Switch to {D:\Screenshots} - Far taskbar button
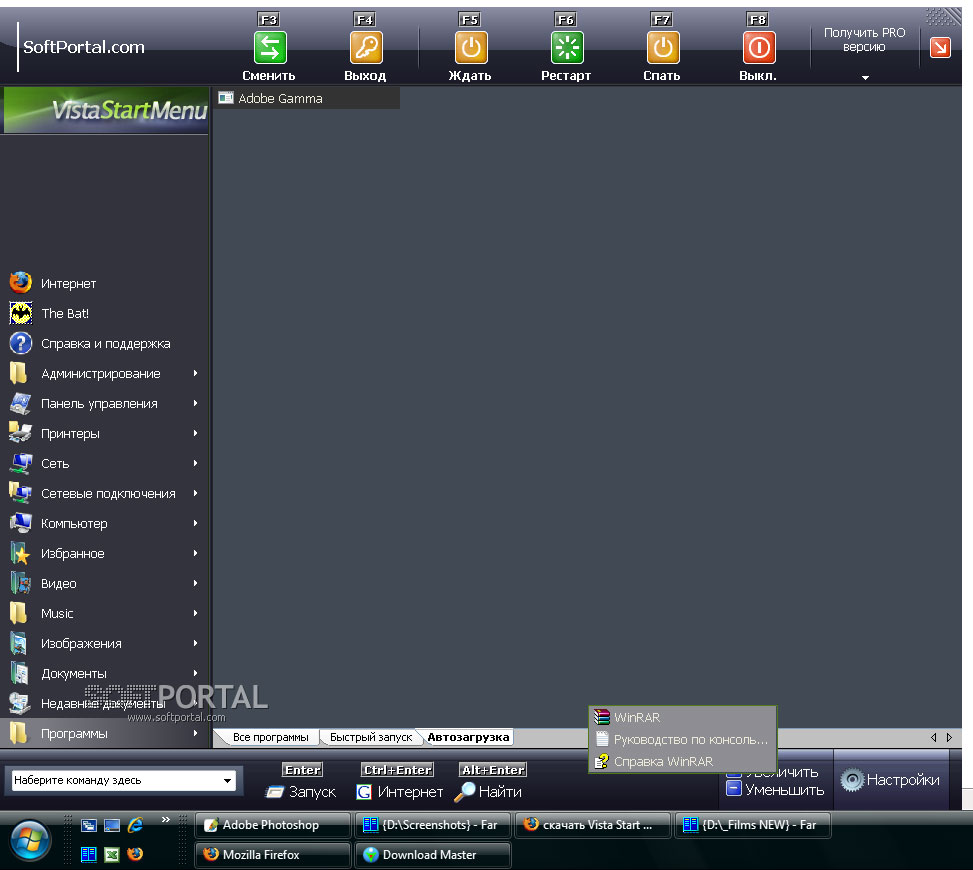Viewport: 973px width, 870px height. click(433, 825)
